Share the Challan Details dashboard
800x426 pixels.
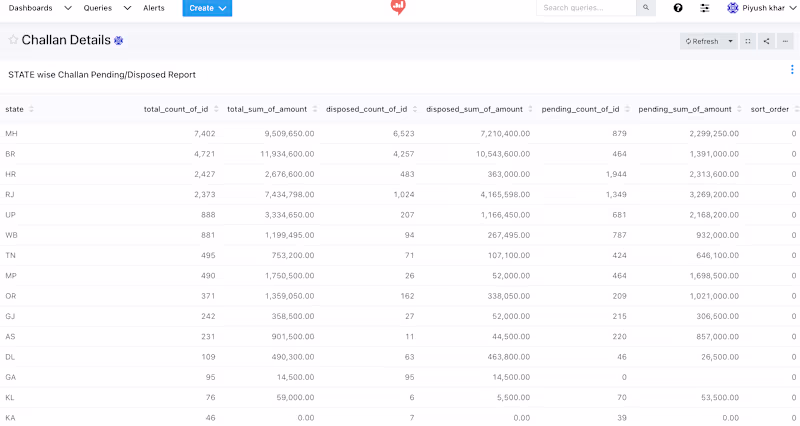pyautogui.click(x=766, y=41)
